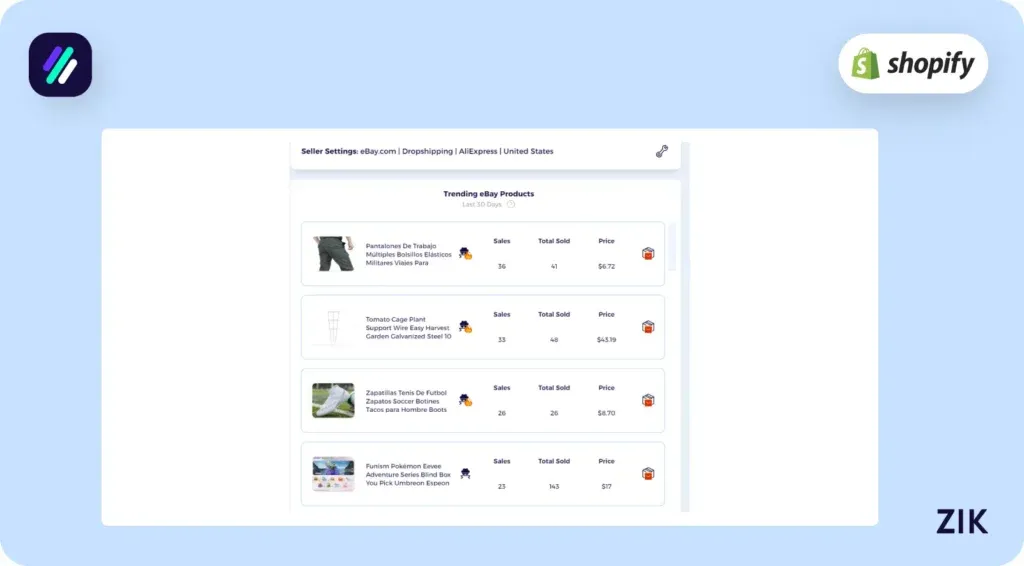Click the orange box icon for Tomato Cage Plant

coord(648,326)
